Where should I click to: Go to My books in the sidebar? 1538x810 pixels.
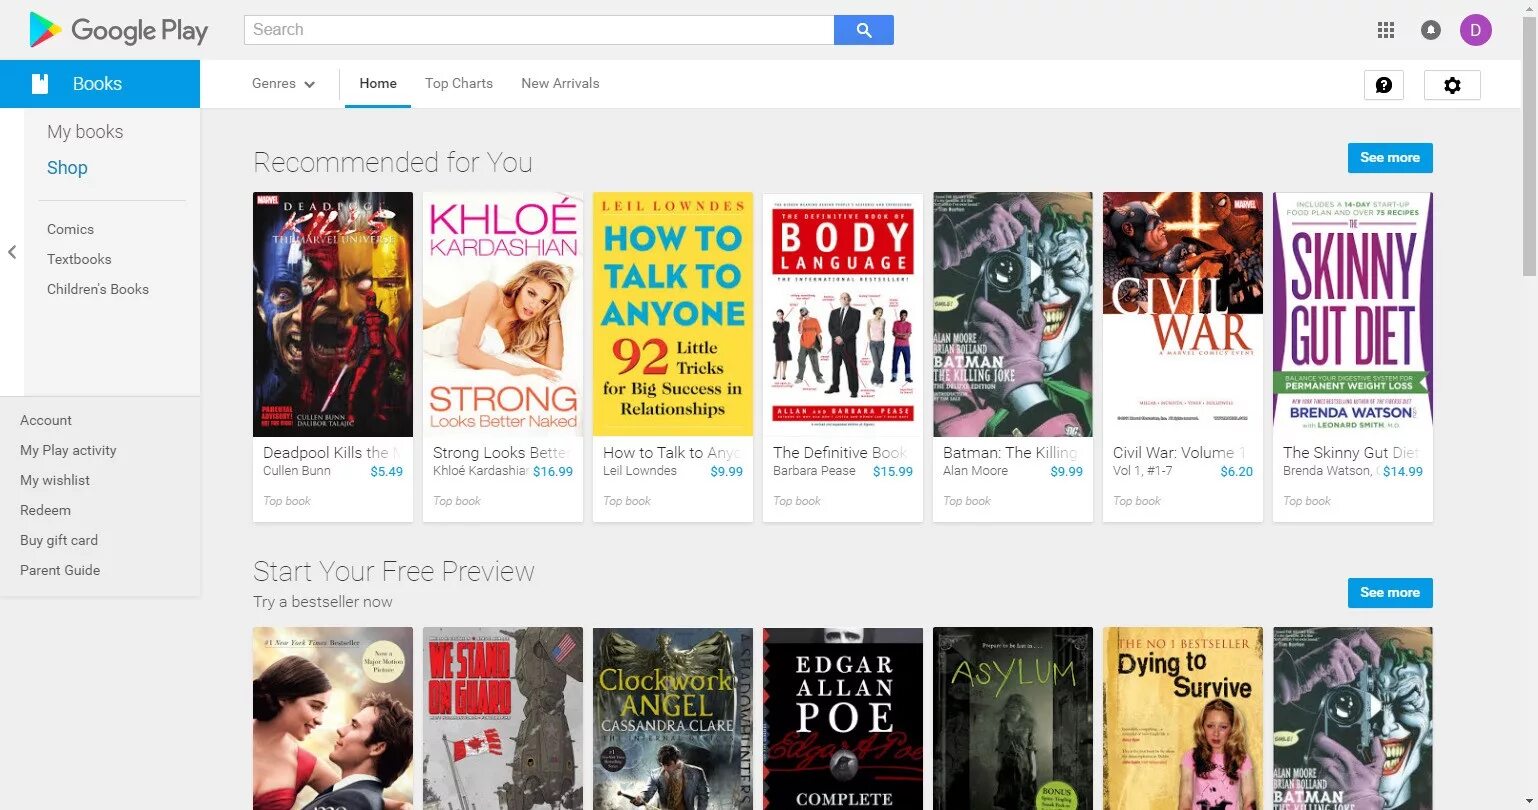85,131
